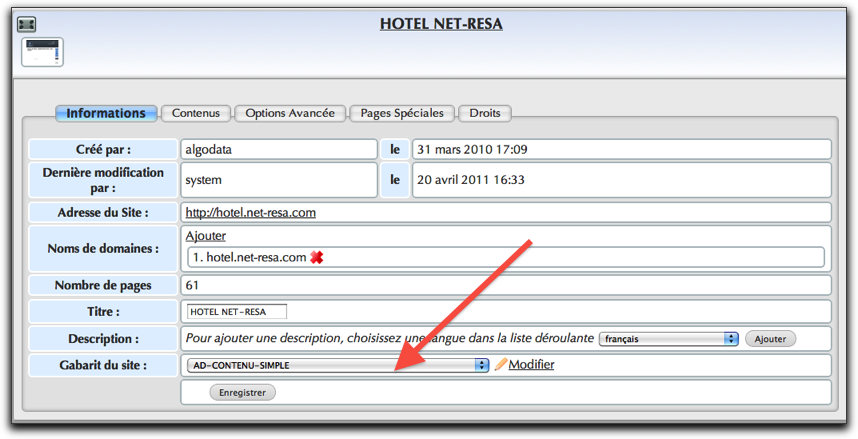Select the creator value algodata

coord(208,149)
